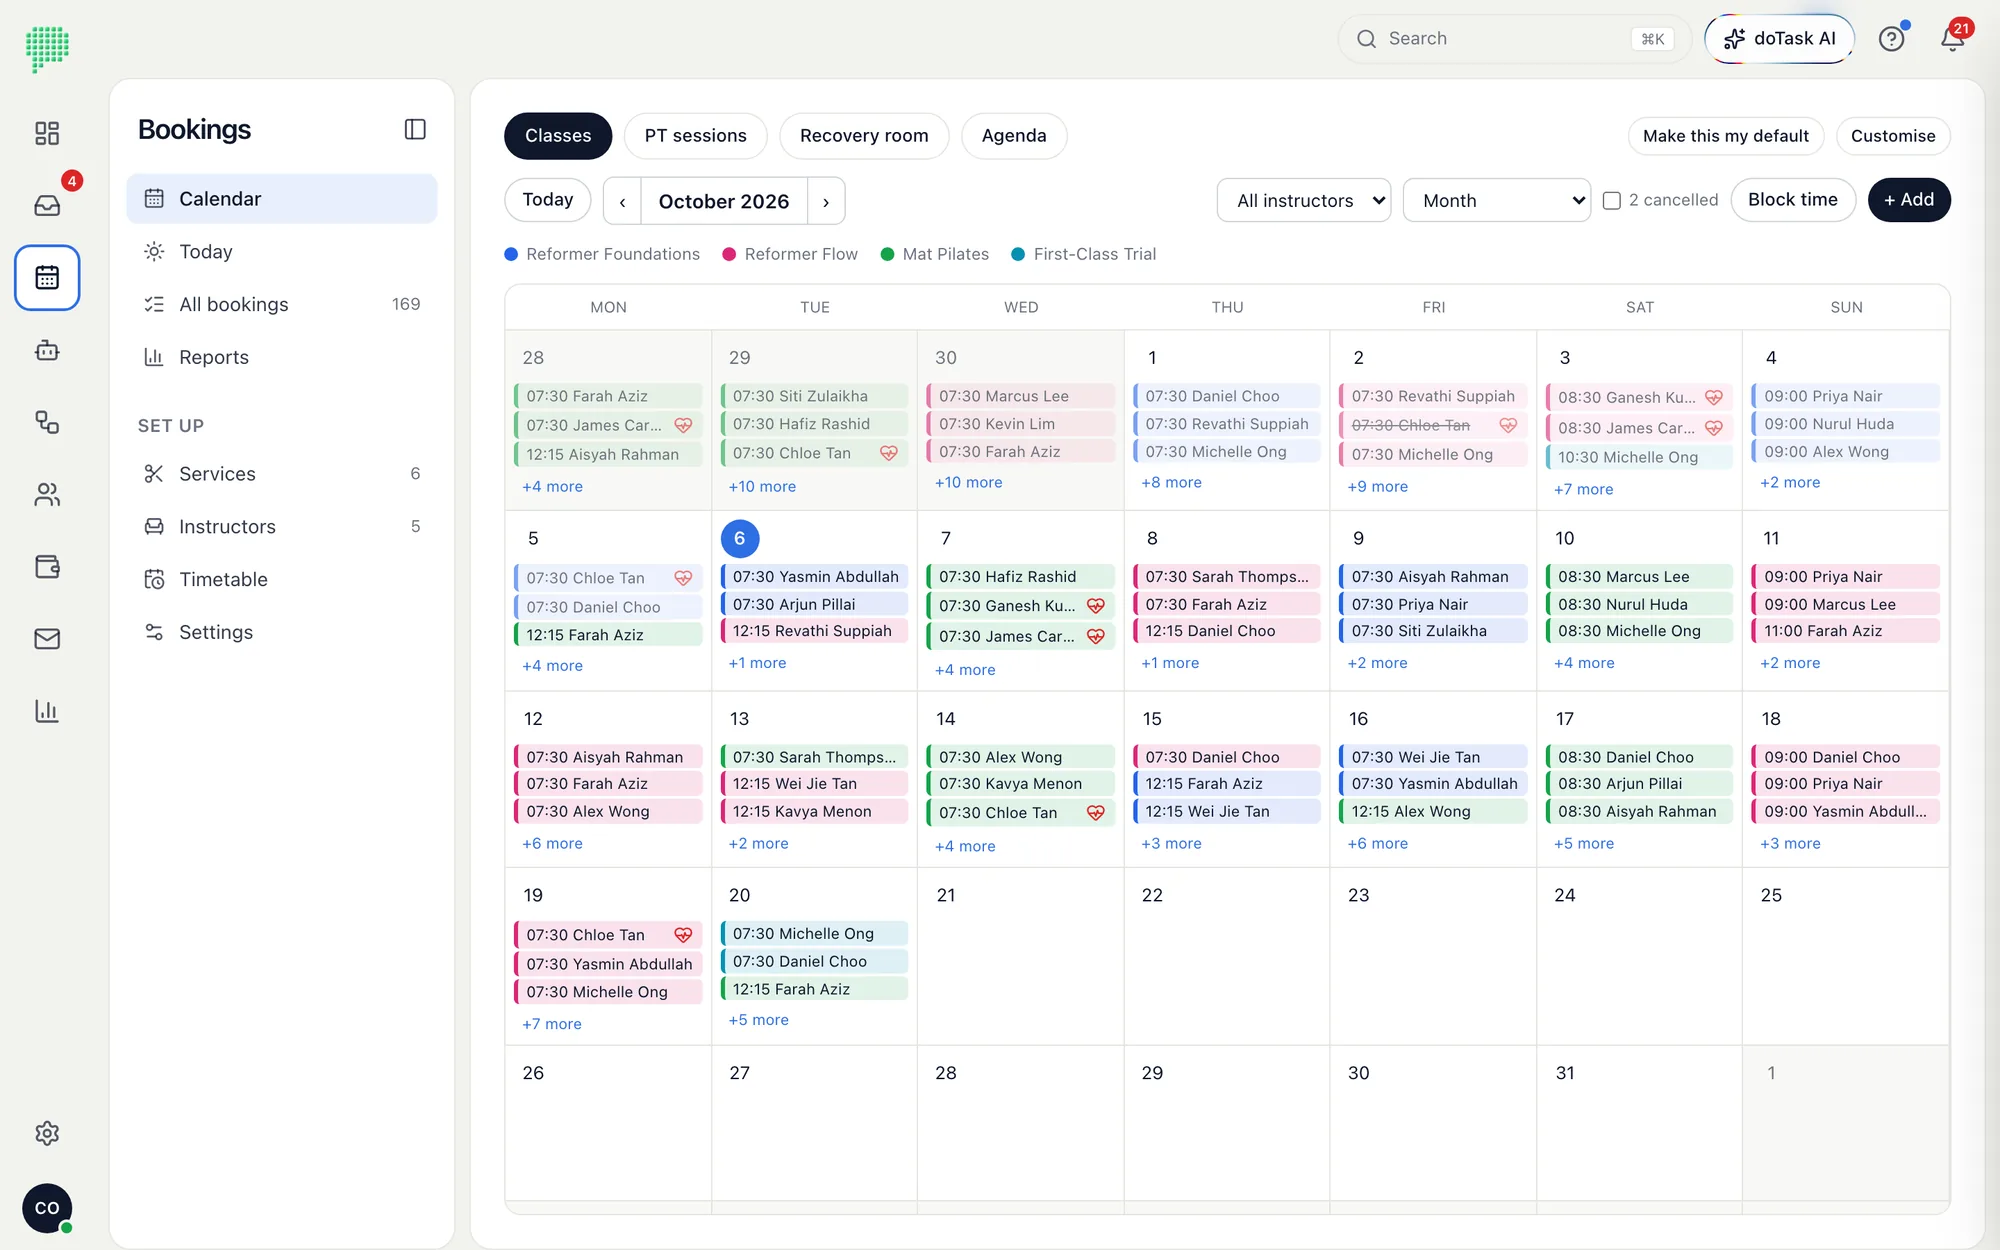Image resolution: width=2000 pixels, height=1250 pixels.
Task: Click the Reformer Foundations blue legend dot
Action: click(511, 254)
